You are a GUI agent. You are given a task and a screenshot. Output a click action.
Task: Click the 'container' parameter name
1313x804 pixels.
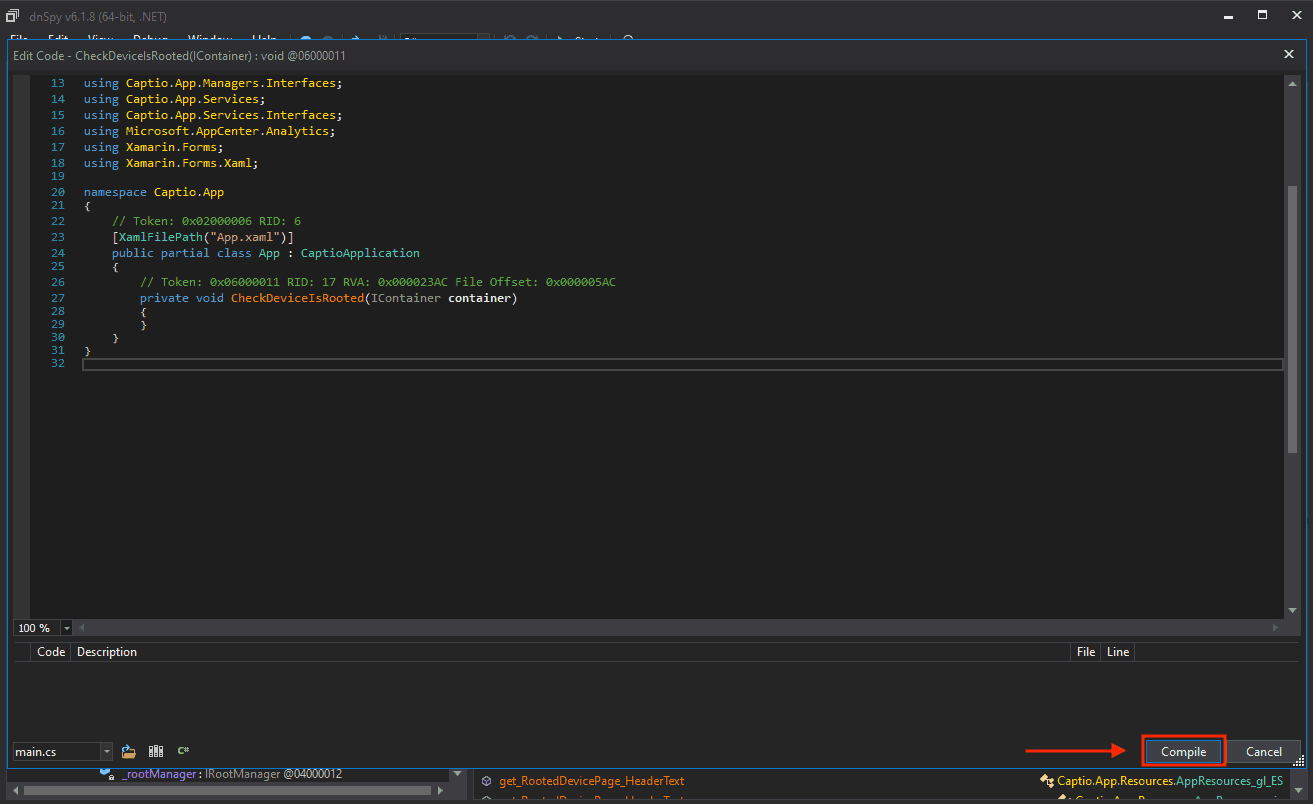(x=479, y=298)
